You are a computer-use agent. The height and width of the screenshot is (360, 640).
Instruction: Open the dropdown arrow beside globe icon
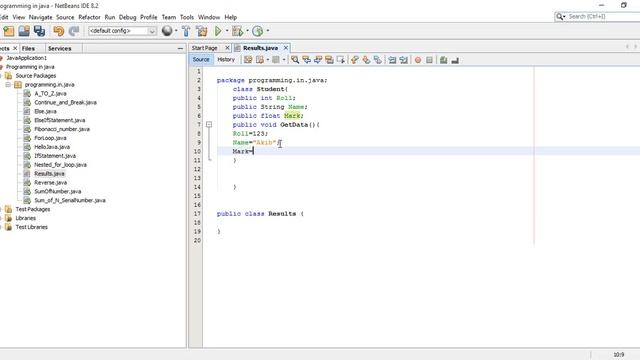tap(176, 31)
